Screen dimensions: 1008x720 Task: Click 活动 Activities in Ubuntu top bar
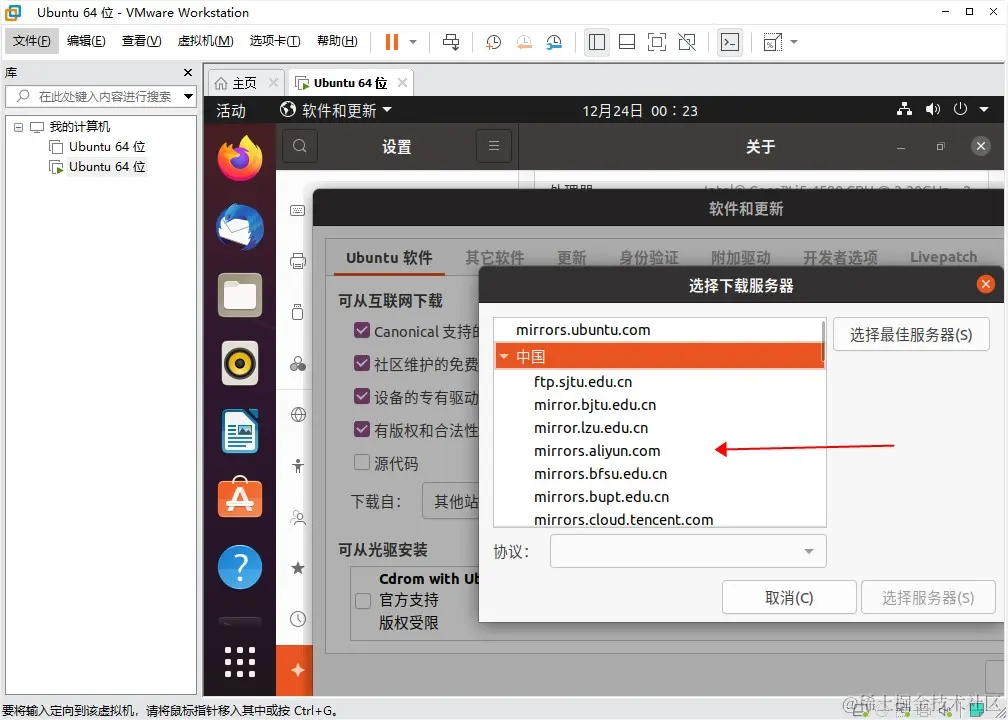pyautogui.click(x=230, y=111)
